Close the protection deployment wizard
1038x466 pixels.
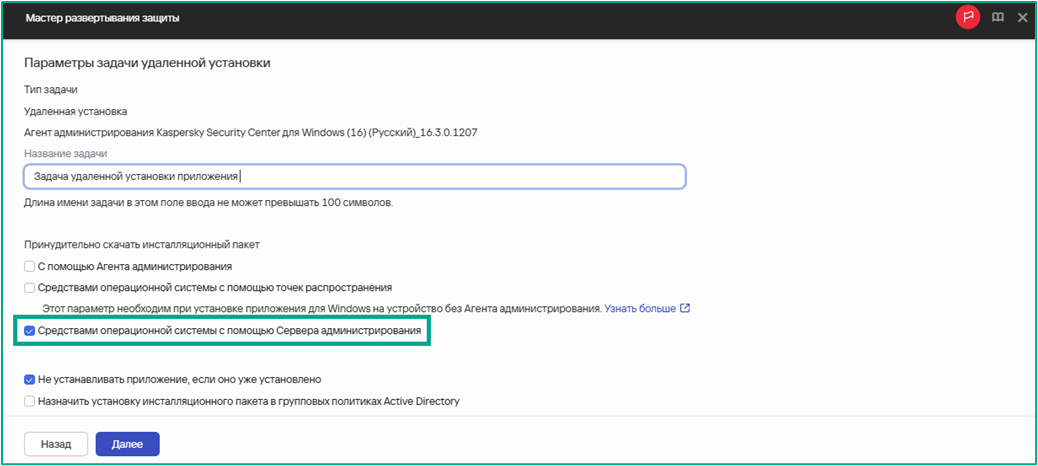coord(1022,18)
